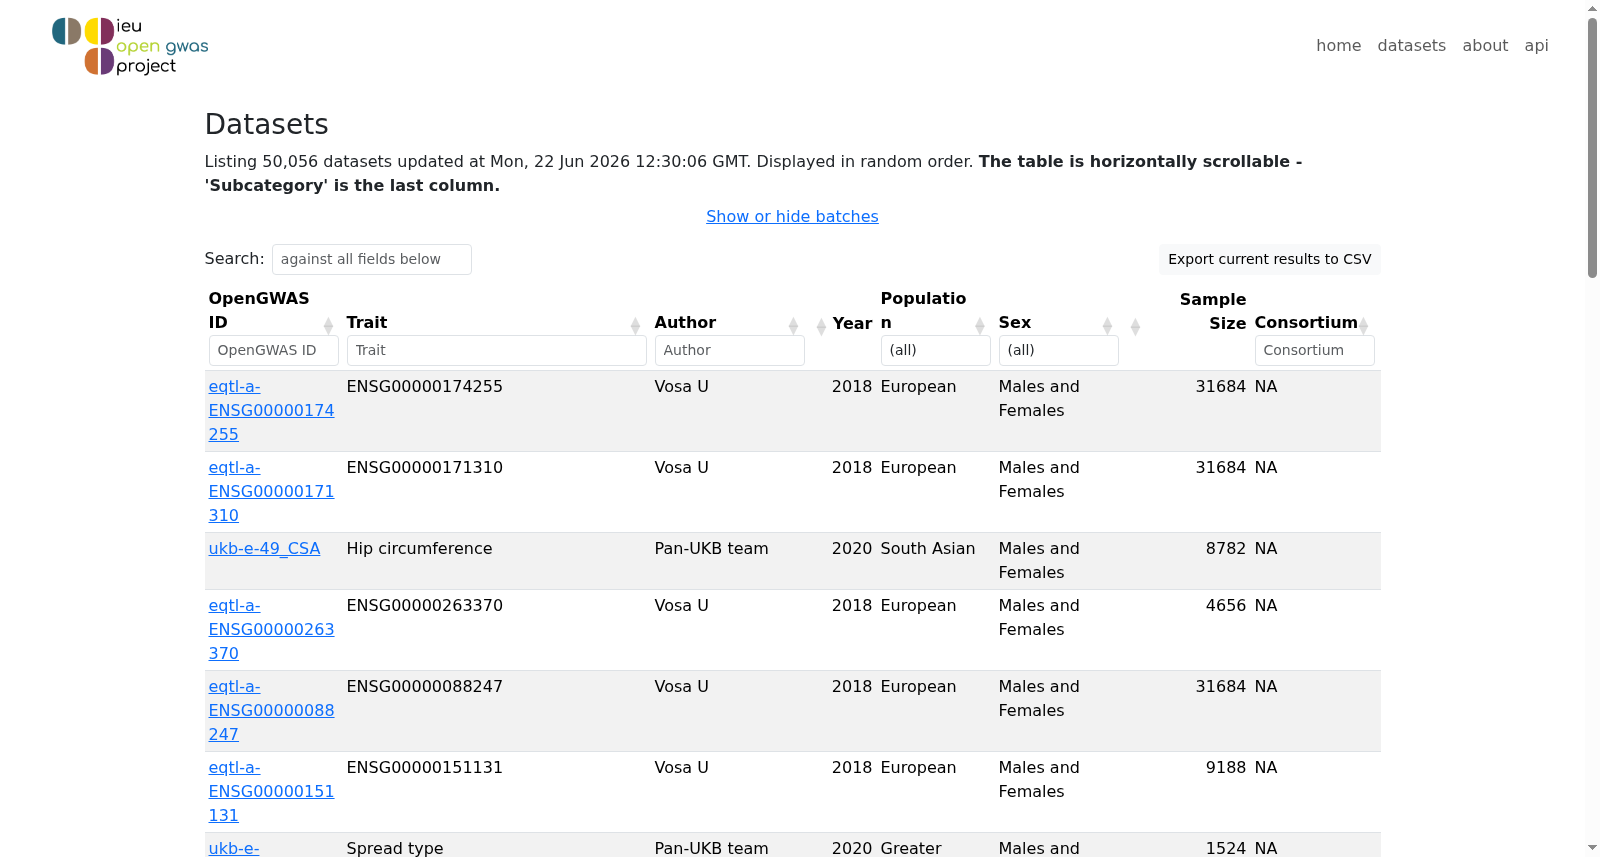Sort table by Sex column arrows

1107,325
